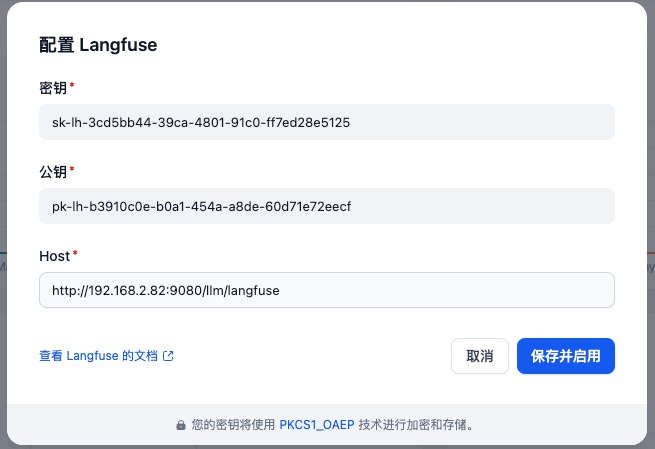Click the Host URL input field
655x449 pixels.
pyautogui.click(x=327, y=290)
